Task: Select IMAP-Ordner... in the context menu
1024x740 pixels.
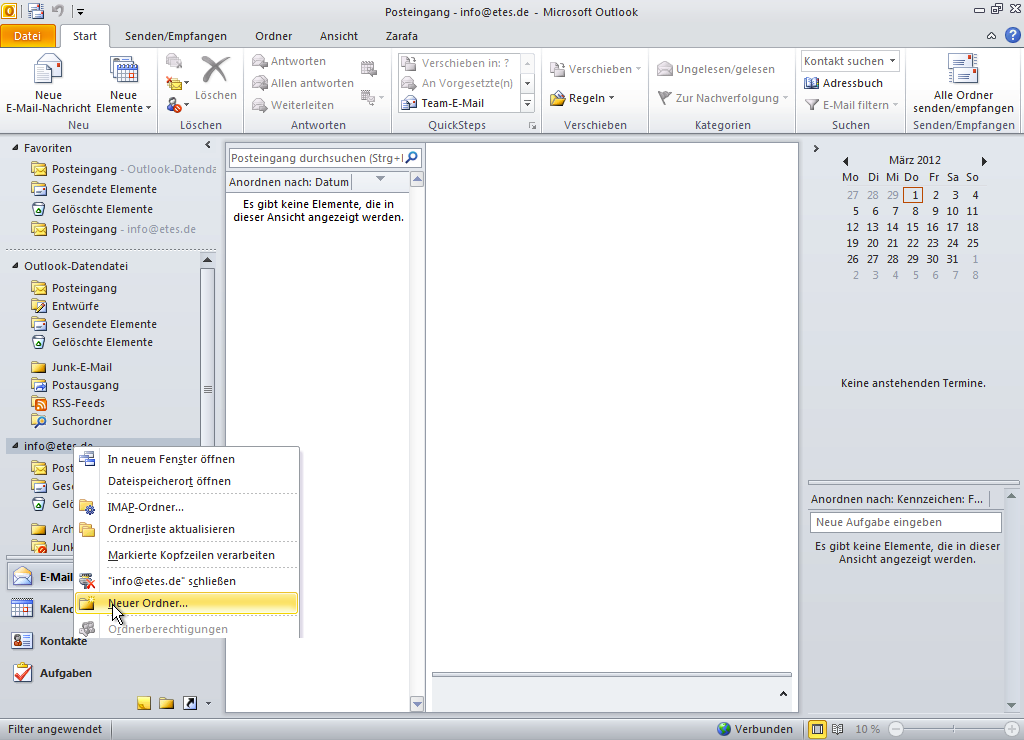Action: click(187, 507)
